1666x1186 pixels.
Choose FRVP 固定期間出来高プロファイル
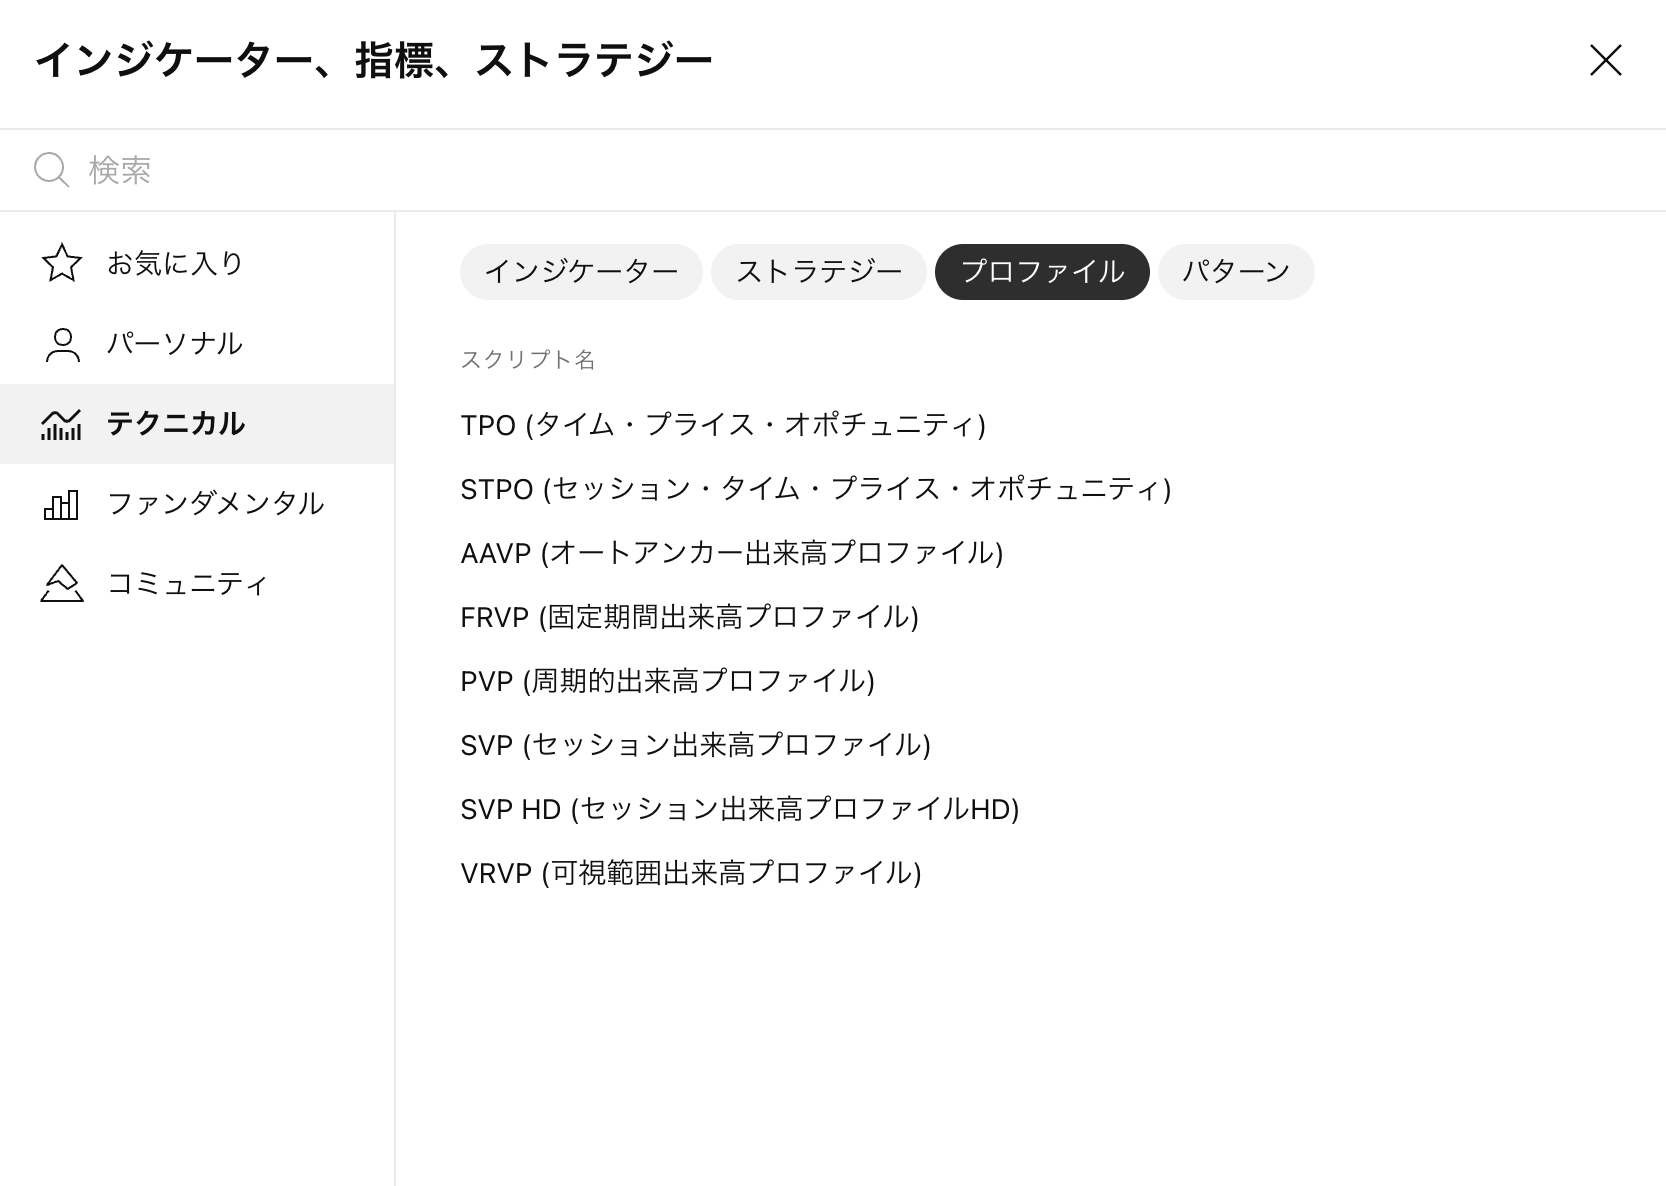tap(689, 617)
